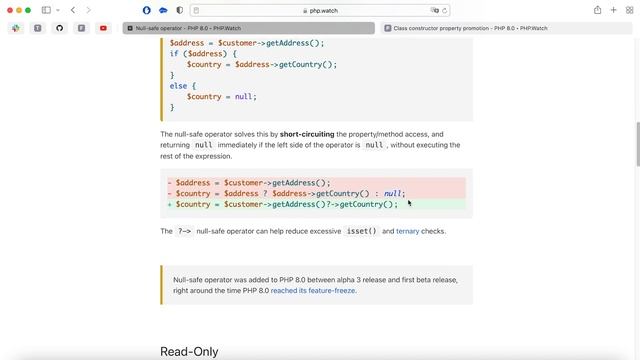The image size is (640, 360).
Task: Switch to the Class constructor property promotion tab
Action: tap(506, 28)
